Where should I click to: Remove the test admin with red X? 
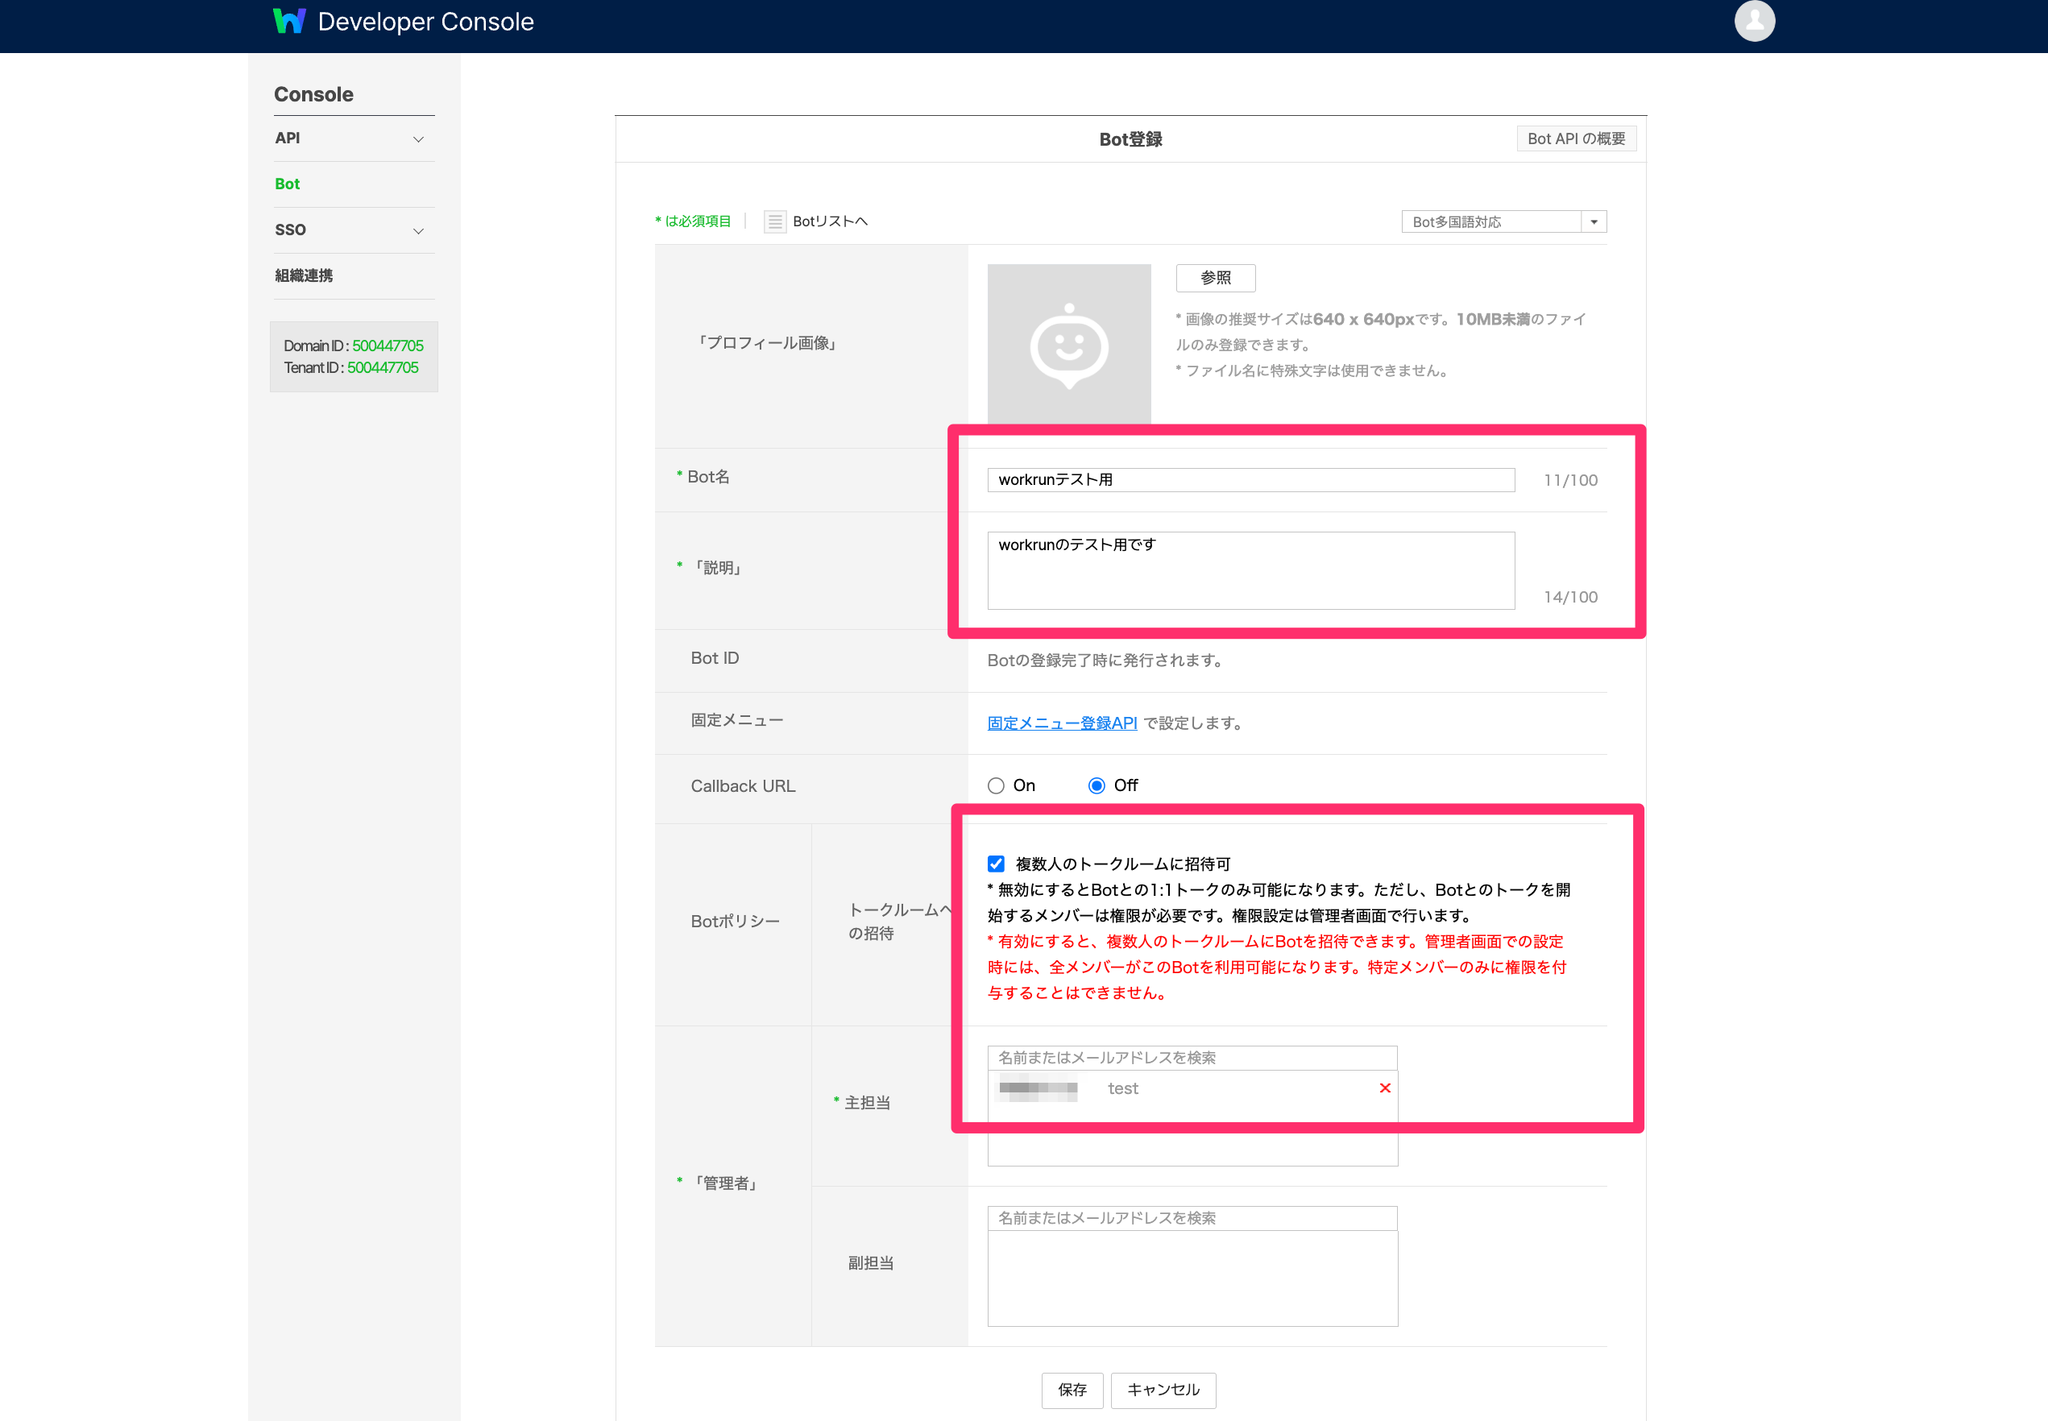coord(1385,1088)
